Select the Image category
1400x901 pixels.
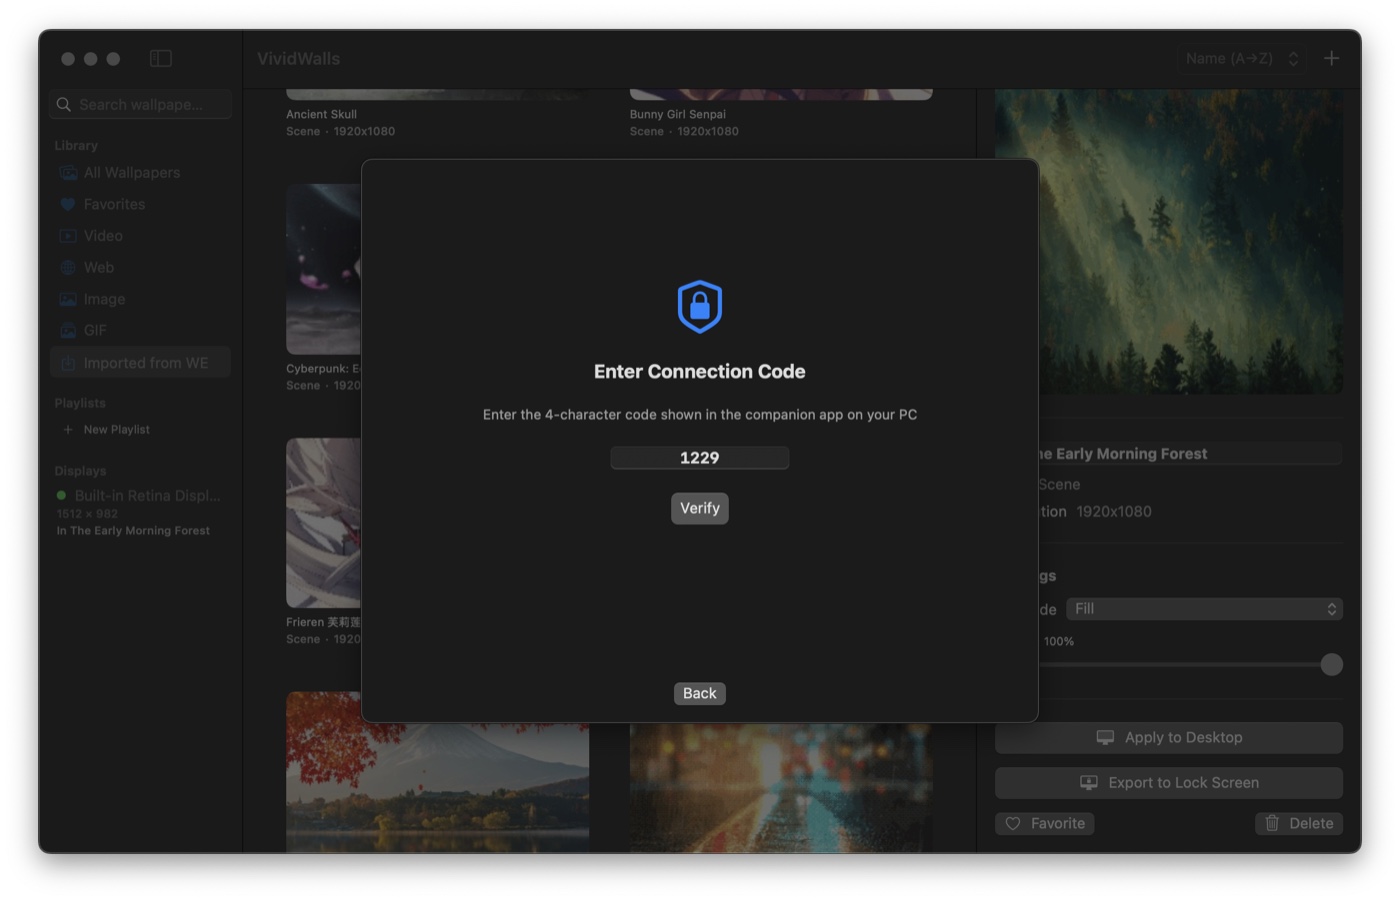tap(140, 299)
